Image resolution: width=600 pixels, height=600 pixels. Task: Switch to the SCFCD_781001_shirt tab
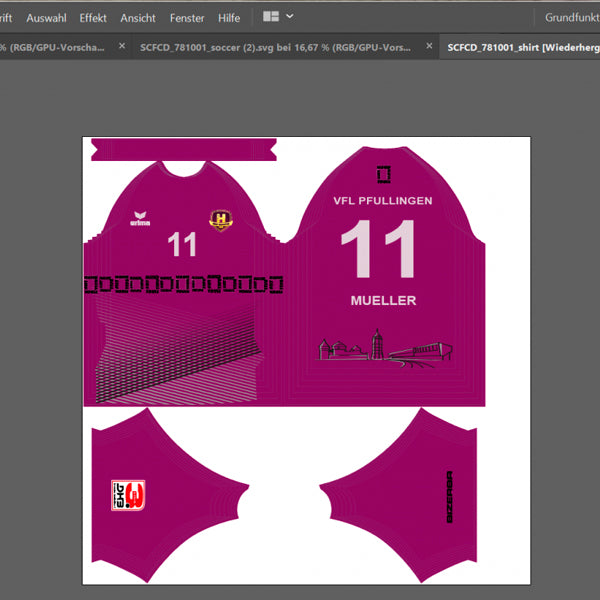520,46
